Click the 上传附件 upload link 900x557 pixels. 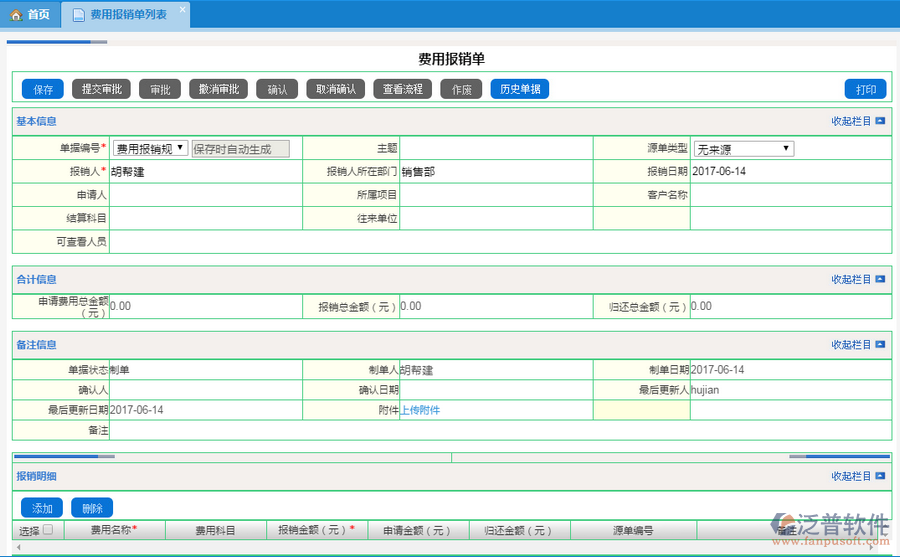coord(420,410)
